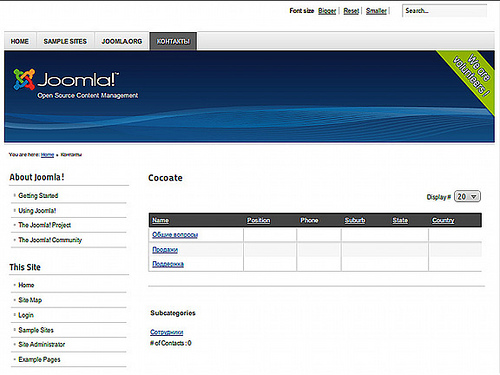Open The Joomla! Project menu item
The height and width of the screenshot is (375, 500).
45,225
